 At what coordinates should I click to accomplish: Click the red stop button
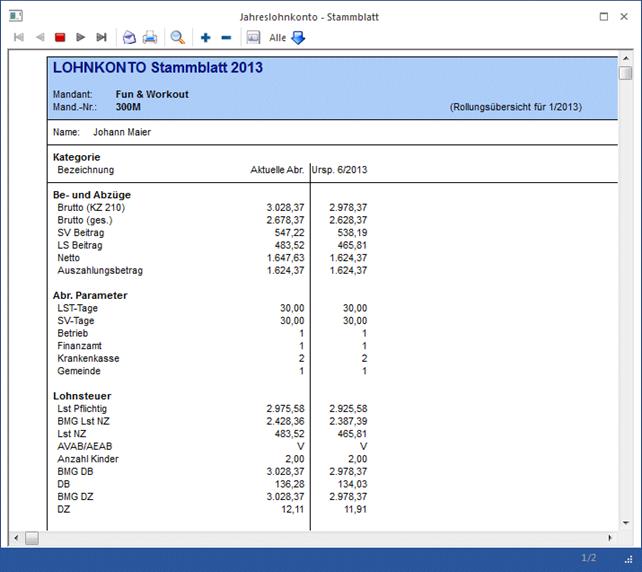pyautogui.click(x=60, y=38)
